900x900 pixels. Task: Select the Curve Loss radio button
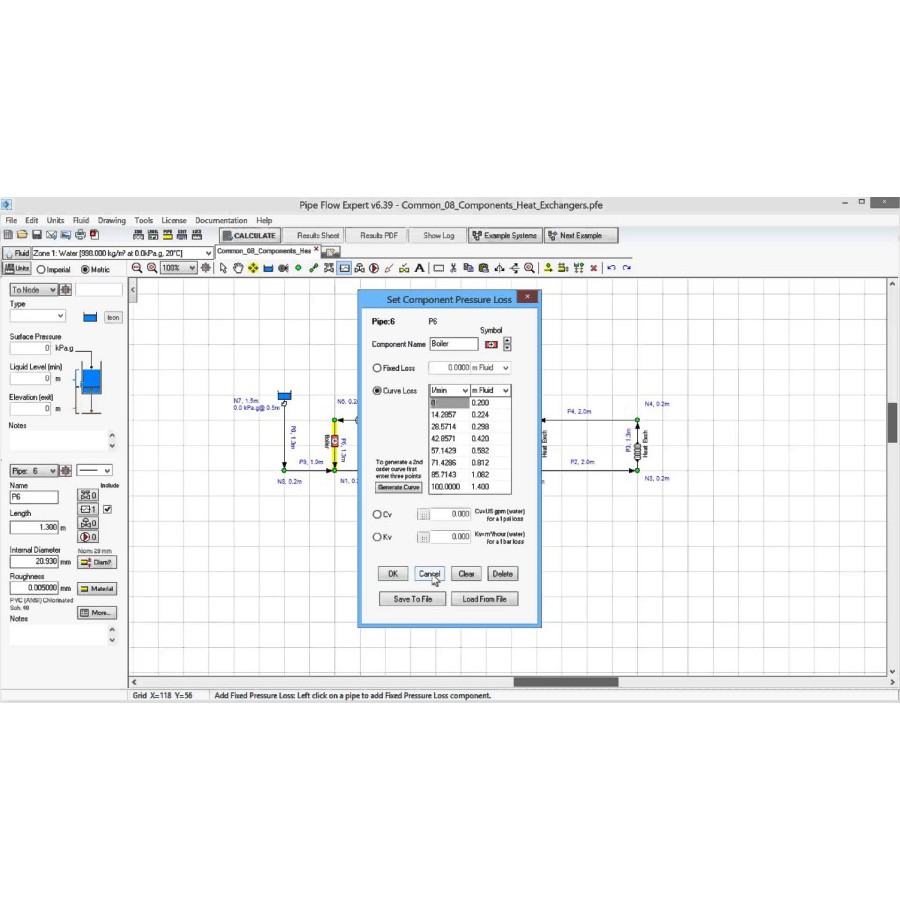[377, 391]
